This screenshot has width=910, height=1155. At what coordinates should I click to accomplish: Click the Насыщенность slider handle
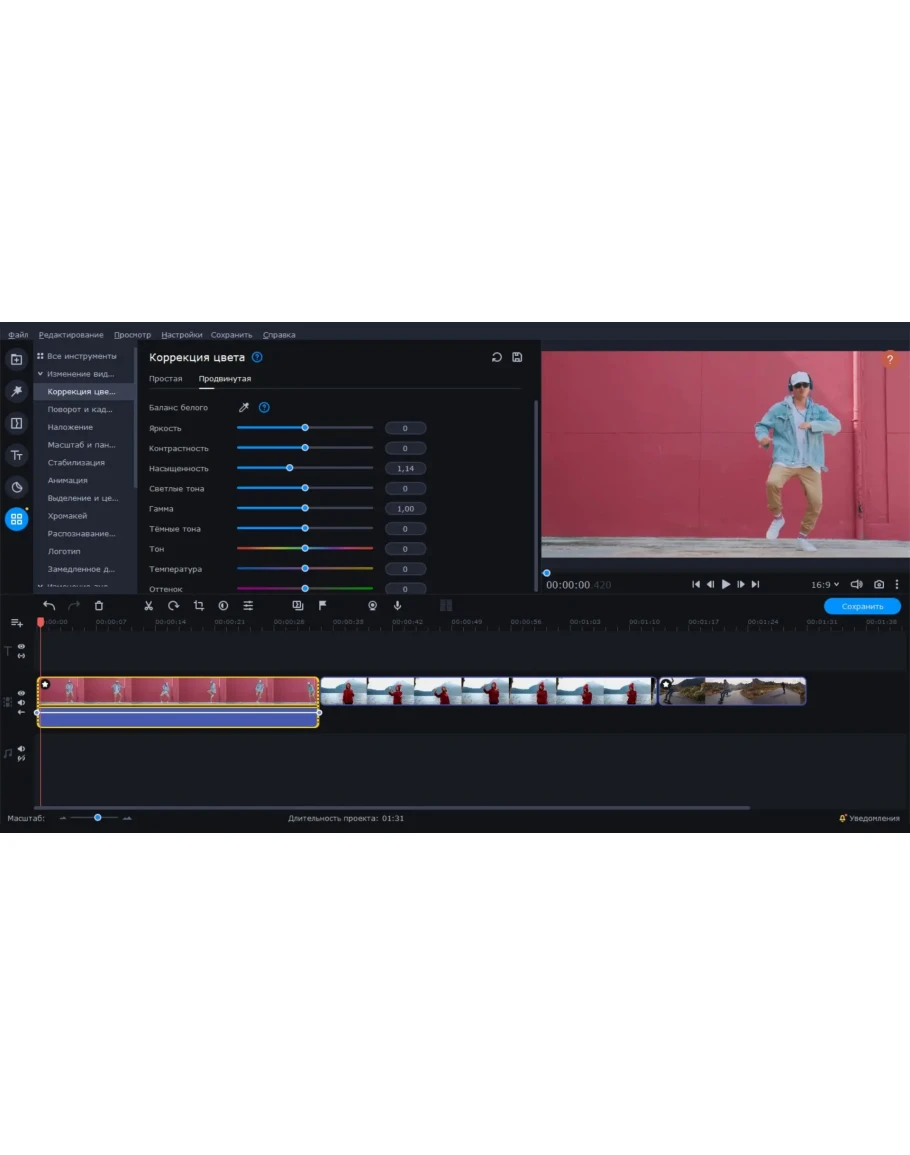click(x=290, y=468)
